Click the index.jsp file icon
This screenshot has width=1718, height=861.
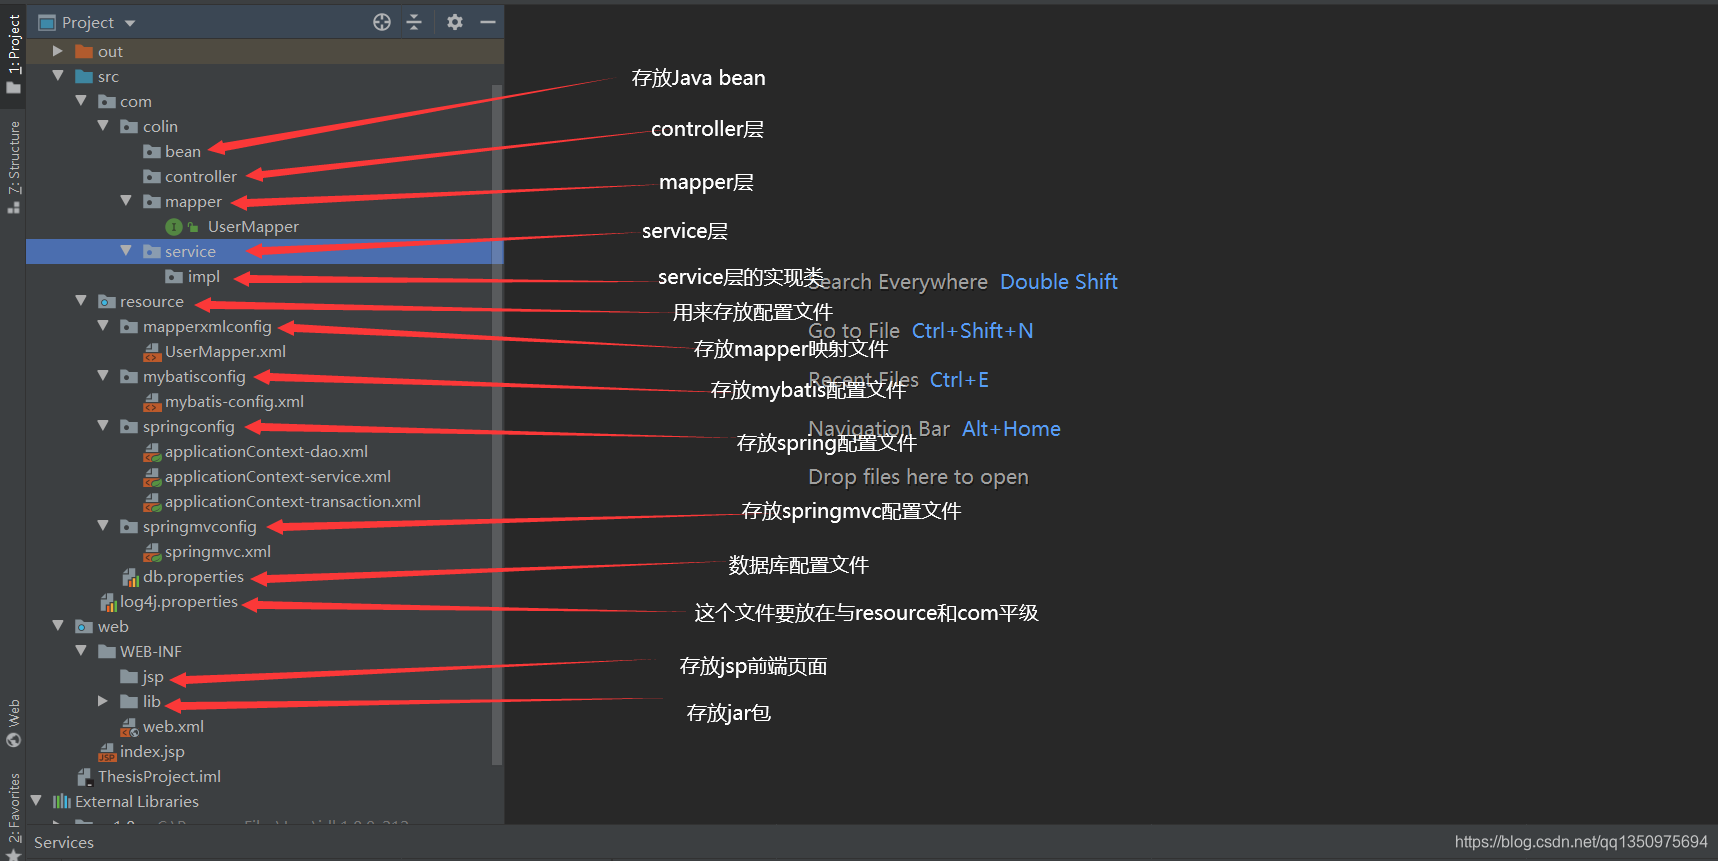tap(108, 752)
